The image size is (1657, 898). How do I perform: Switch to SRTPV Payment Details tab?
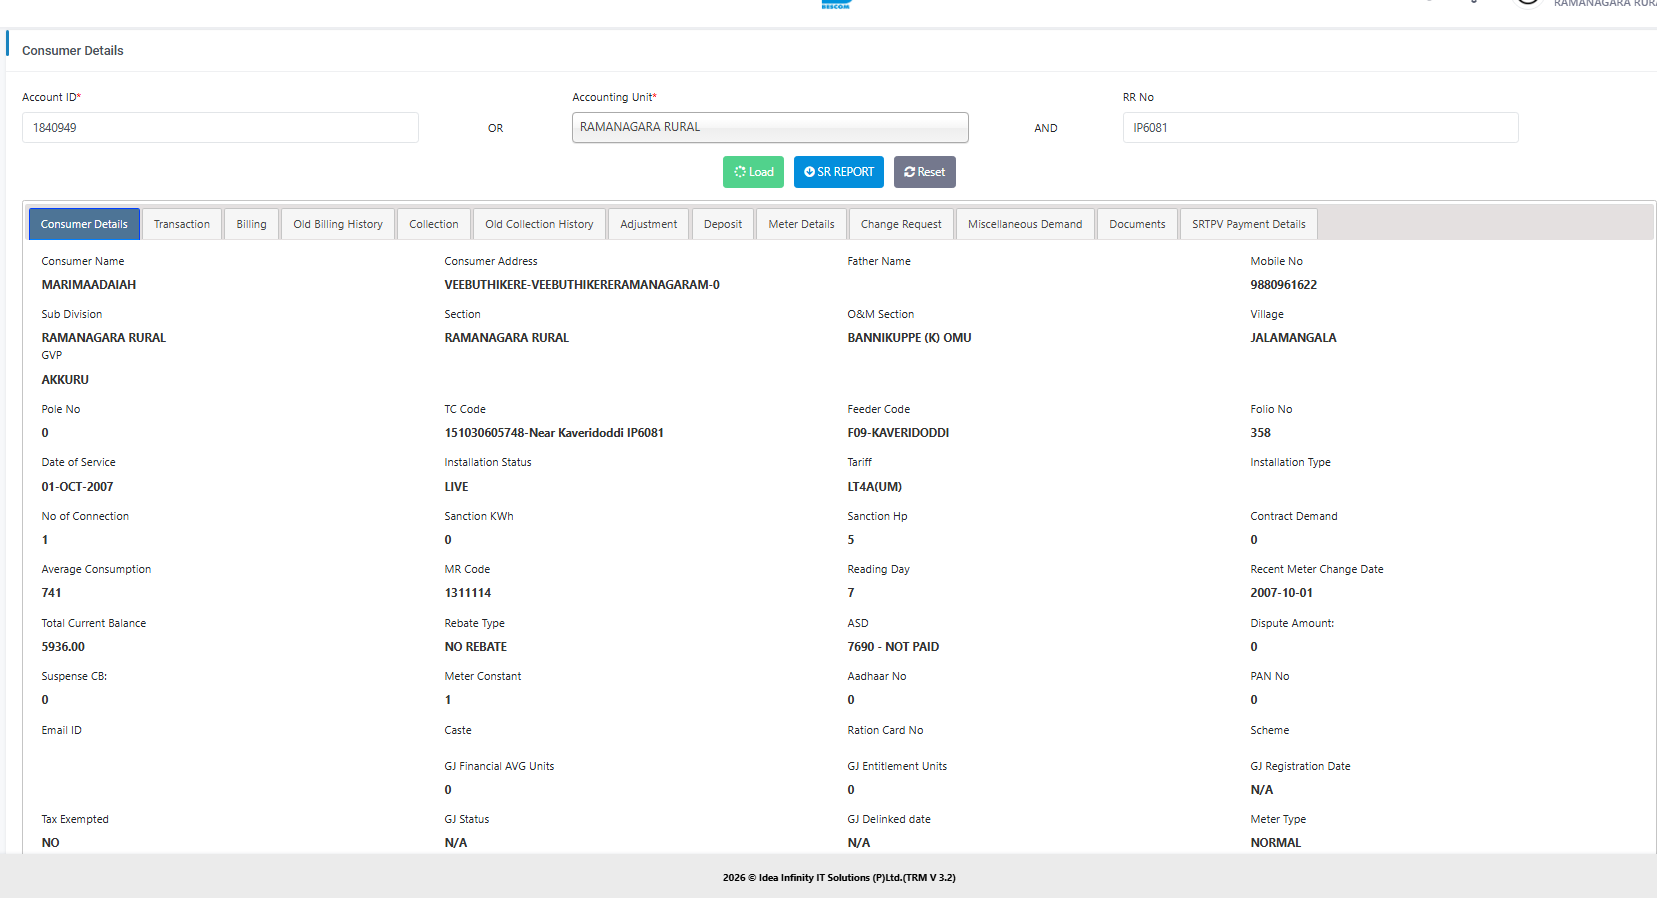coord(1249,224)
